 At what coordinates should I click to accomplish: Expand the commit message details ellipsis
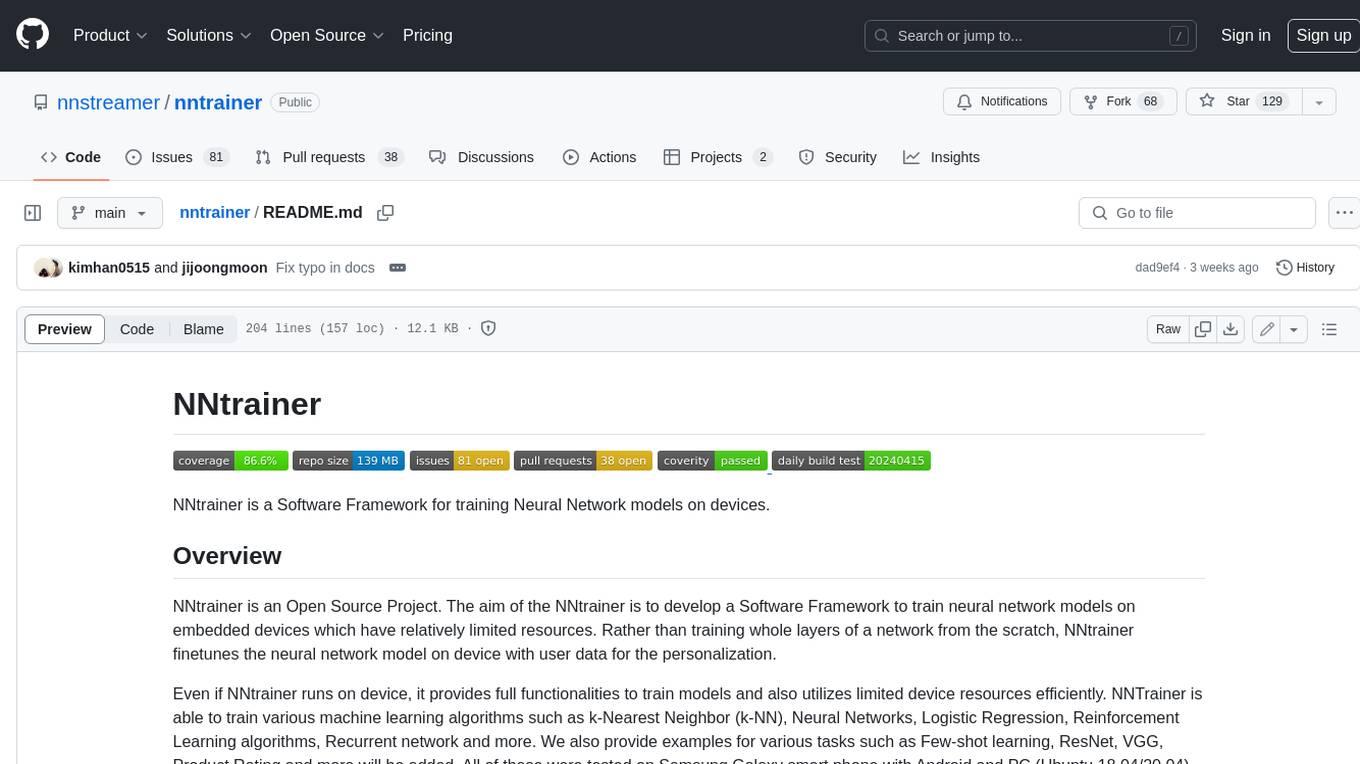click(397, 268)
